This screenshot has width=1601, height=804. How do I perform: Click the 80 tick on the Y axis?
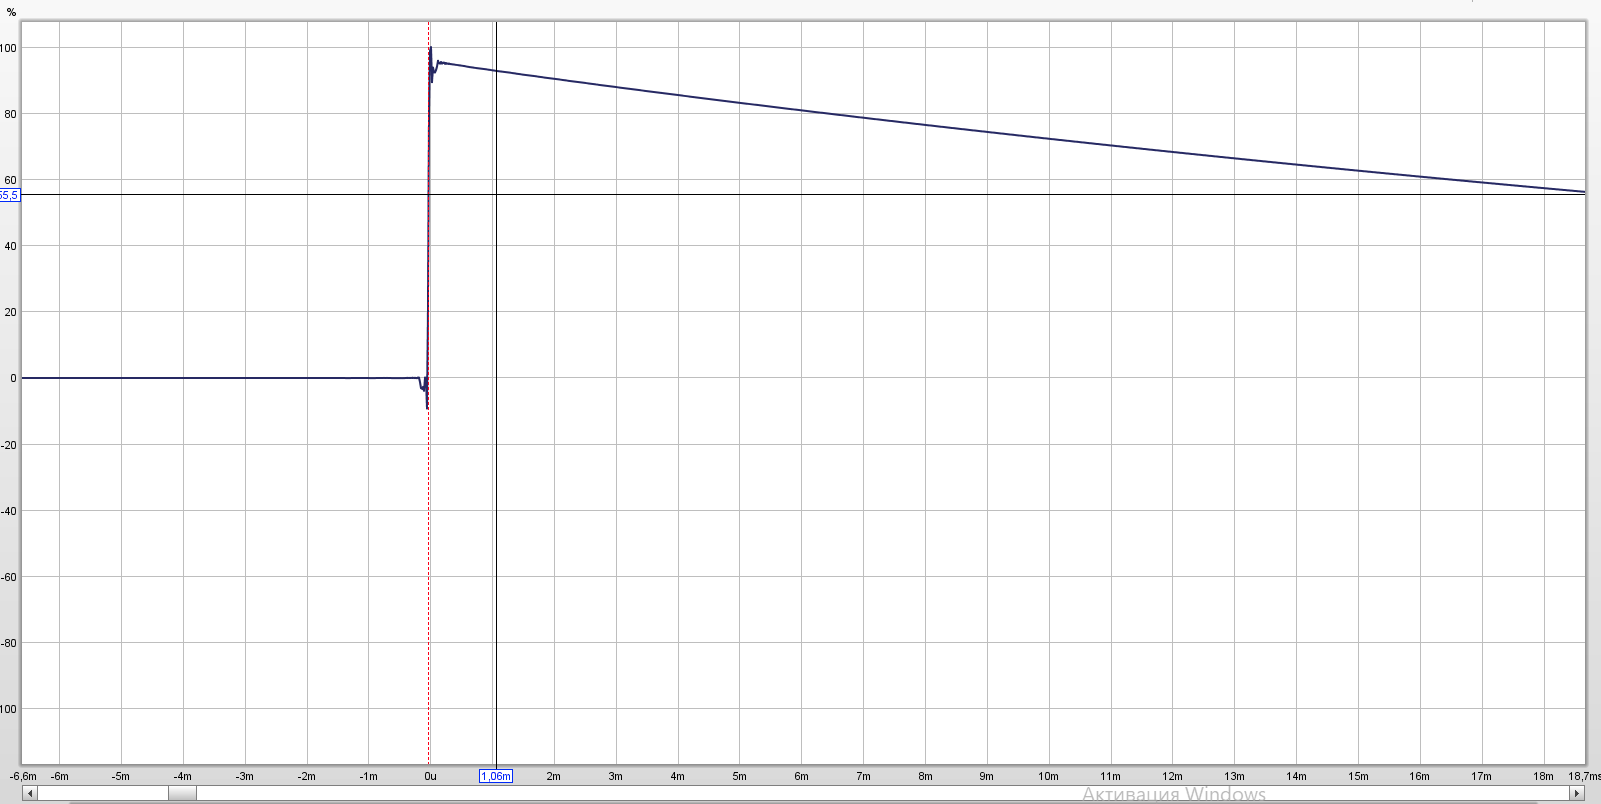tap(11, 114)
